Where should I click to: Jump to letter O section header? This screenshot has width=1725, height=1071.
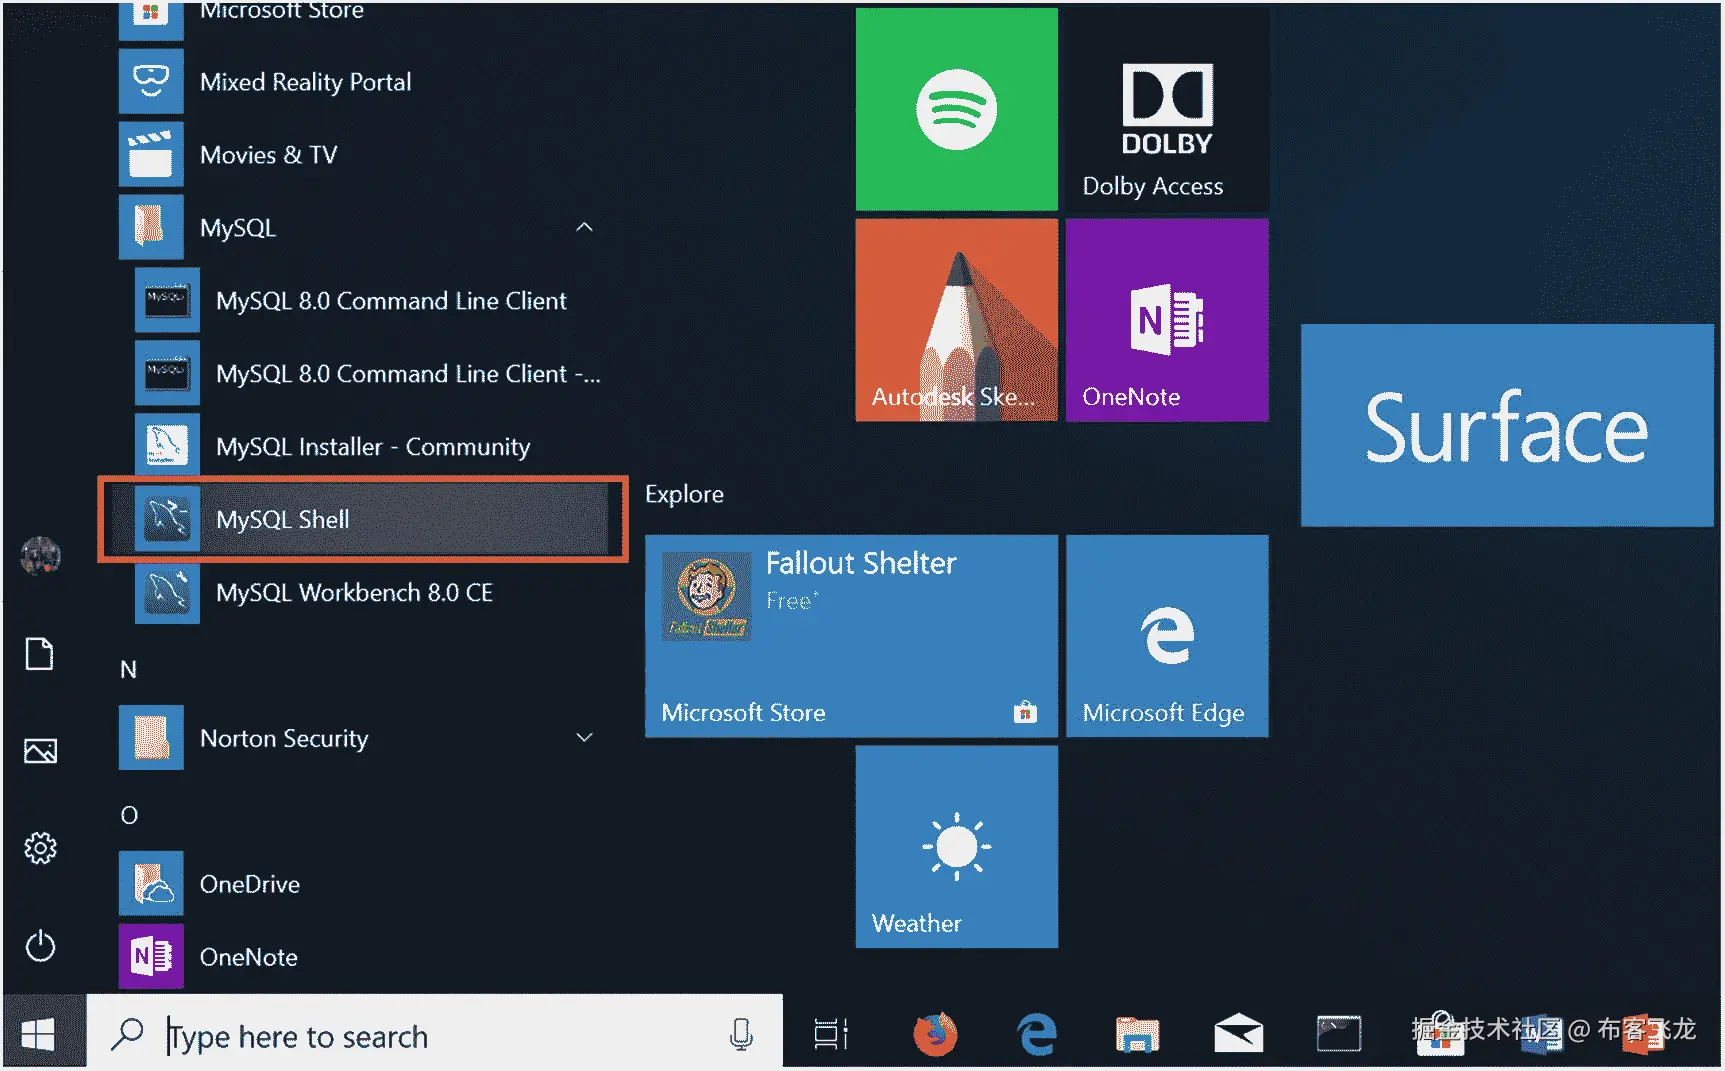tap(129, 815)
